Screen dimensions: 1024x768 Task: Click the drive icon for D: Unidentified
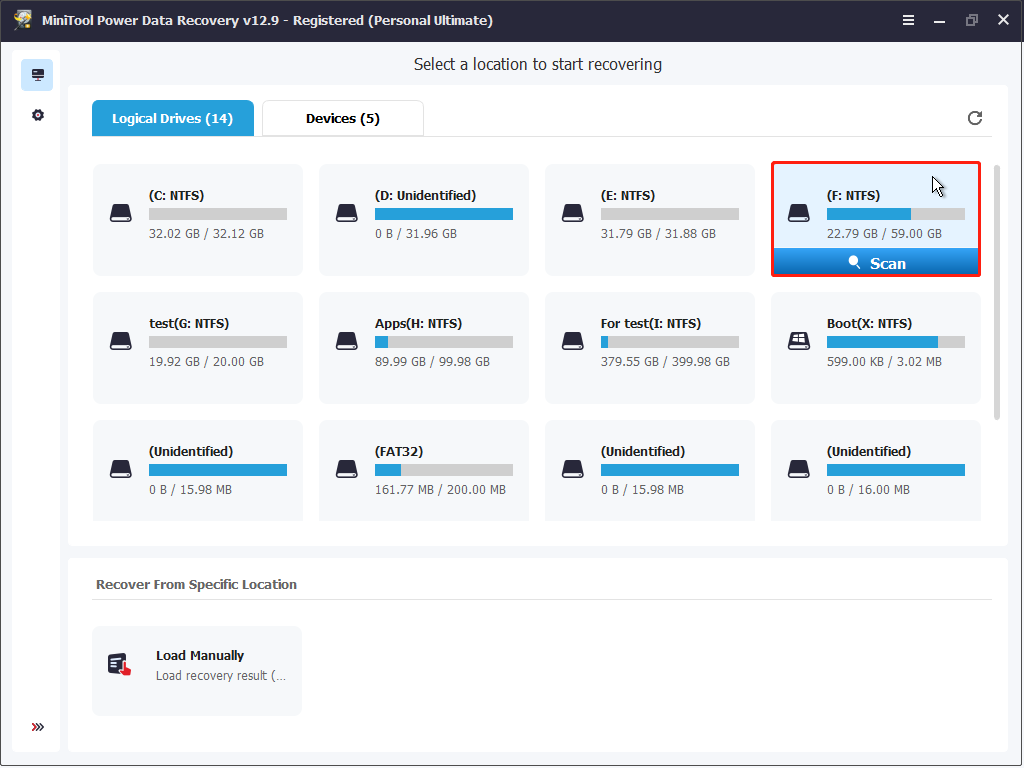click(x=347, y=213)
